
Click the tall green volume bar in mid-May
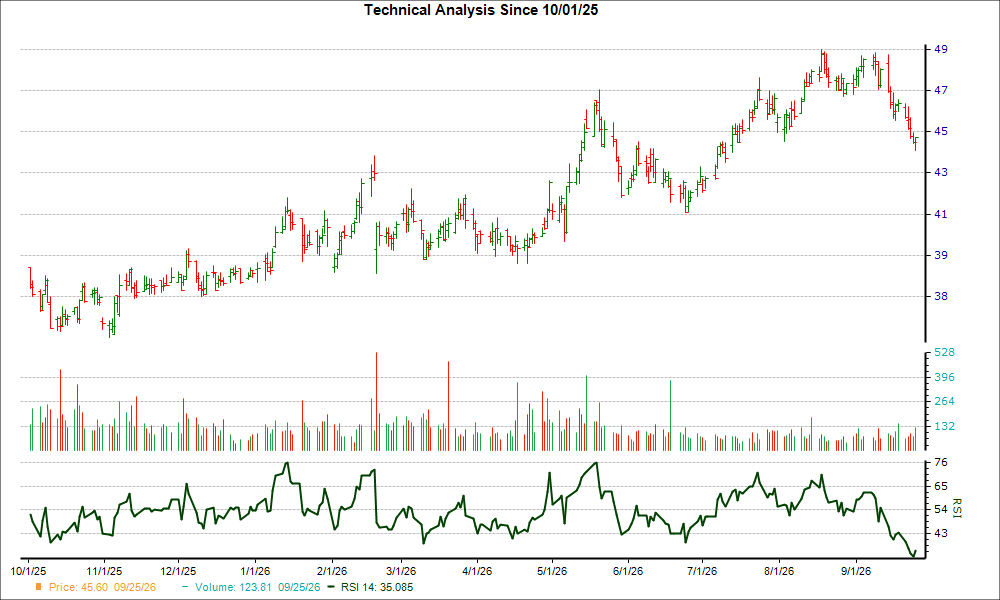tap(586, 413)
